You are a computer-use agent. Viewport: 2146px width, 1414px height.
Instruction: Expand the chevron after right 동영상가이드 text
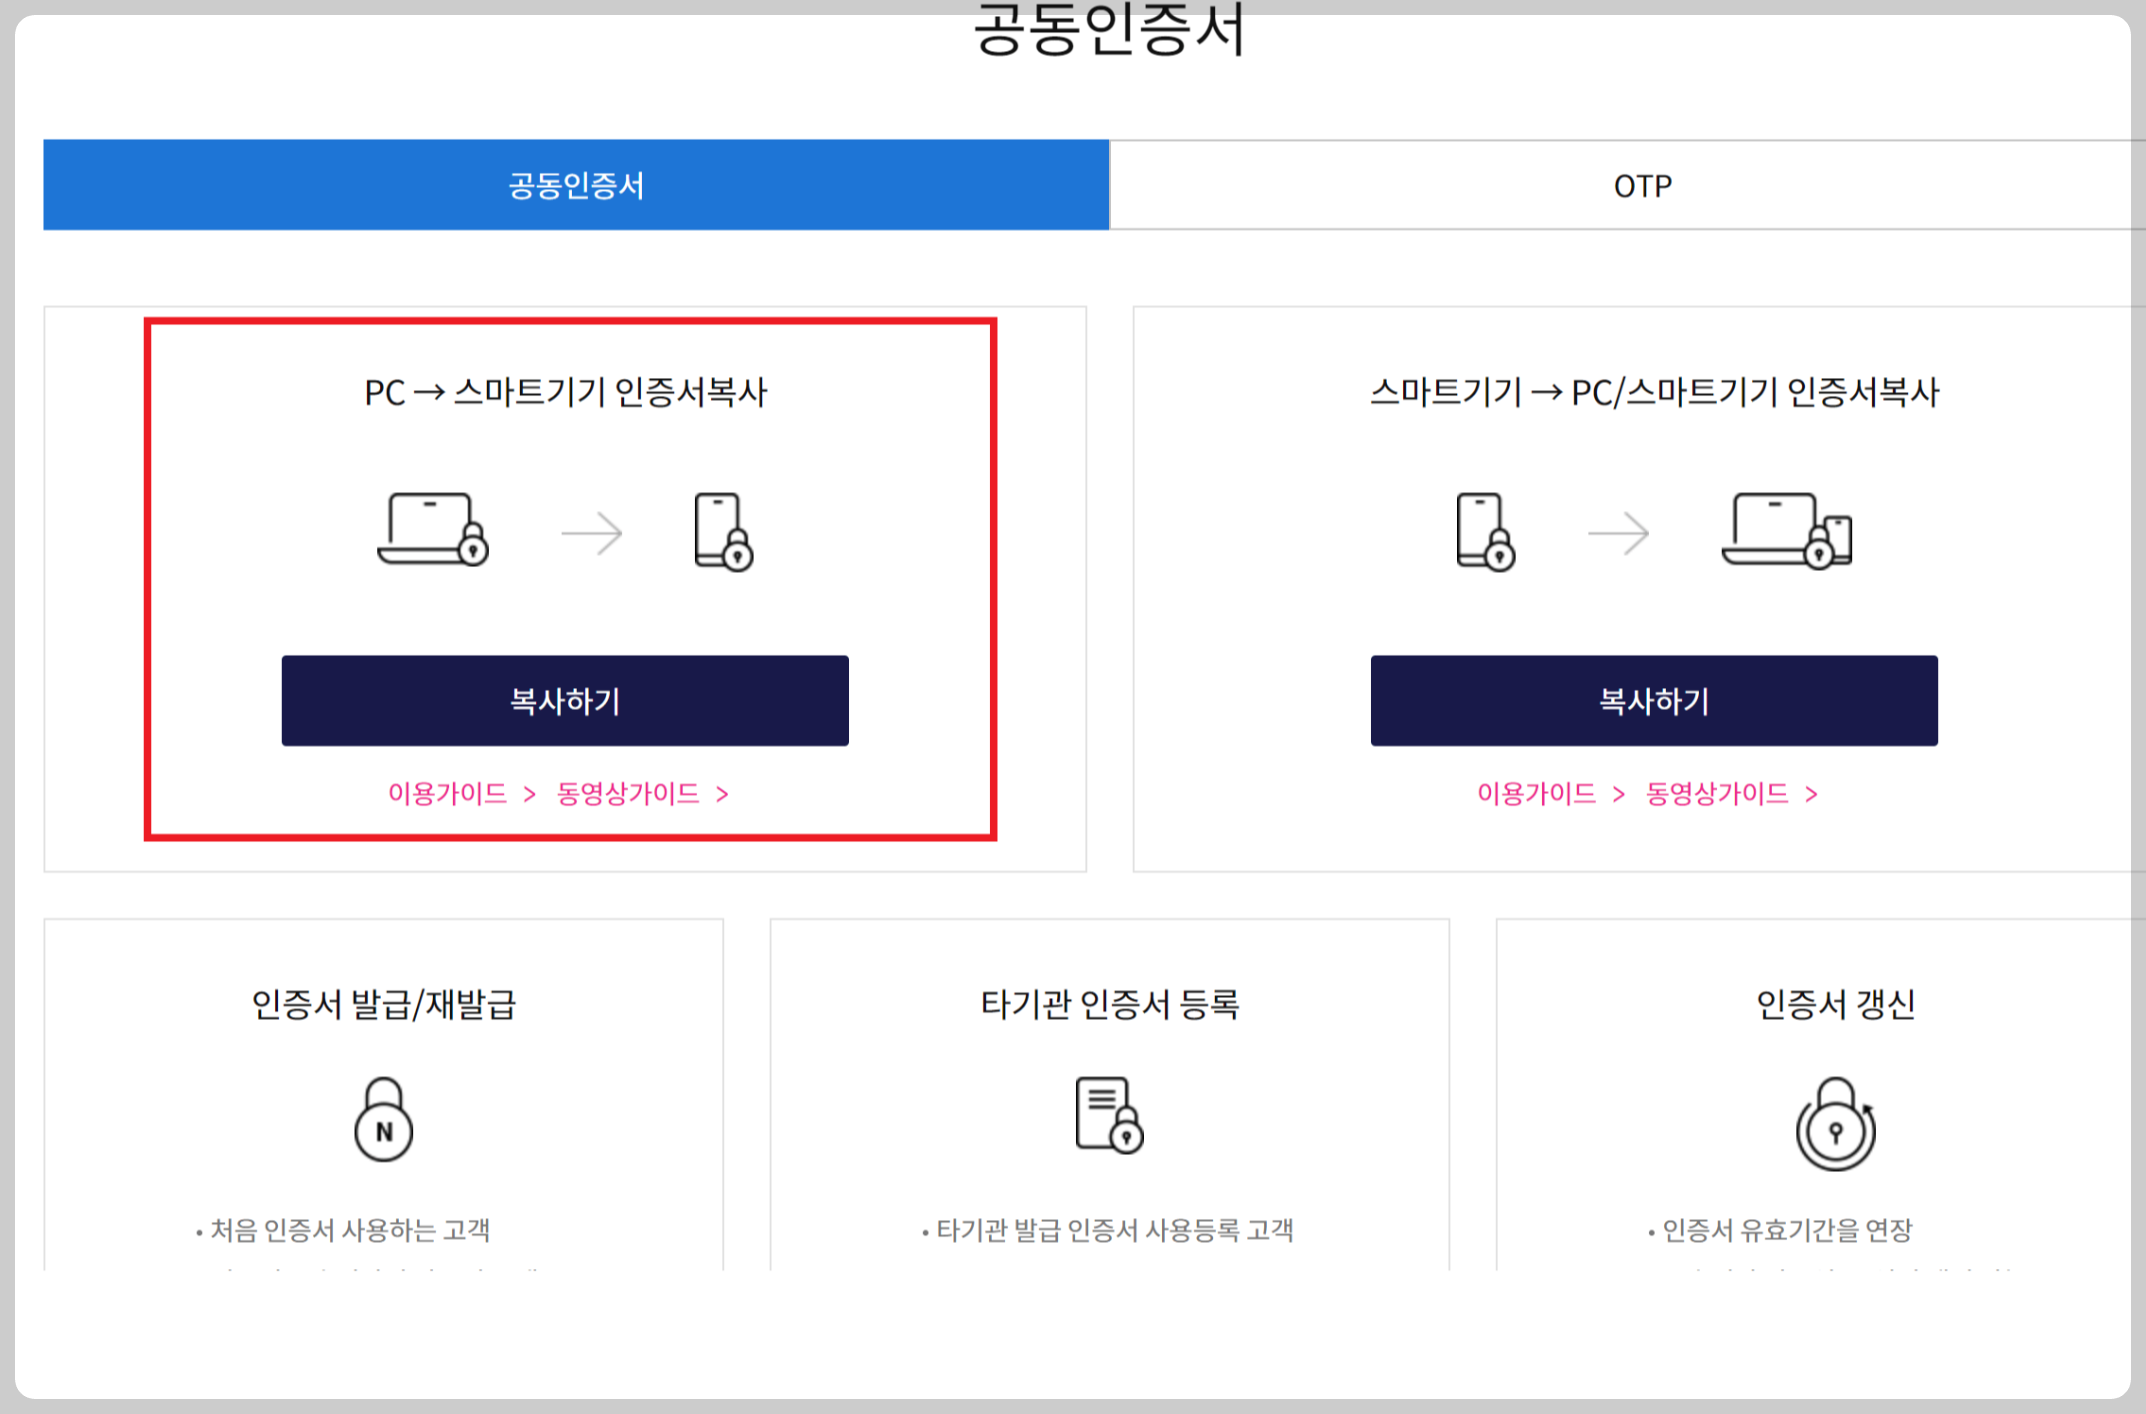[1810, 794]
